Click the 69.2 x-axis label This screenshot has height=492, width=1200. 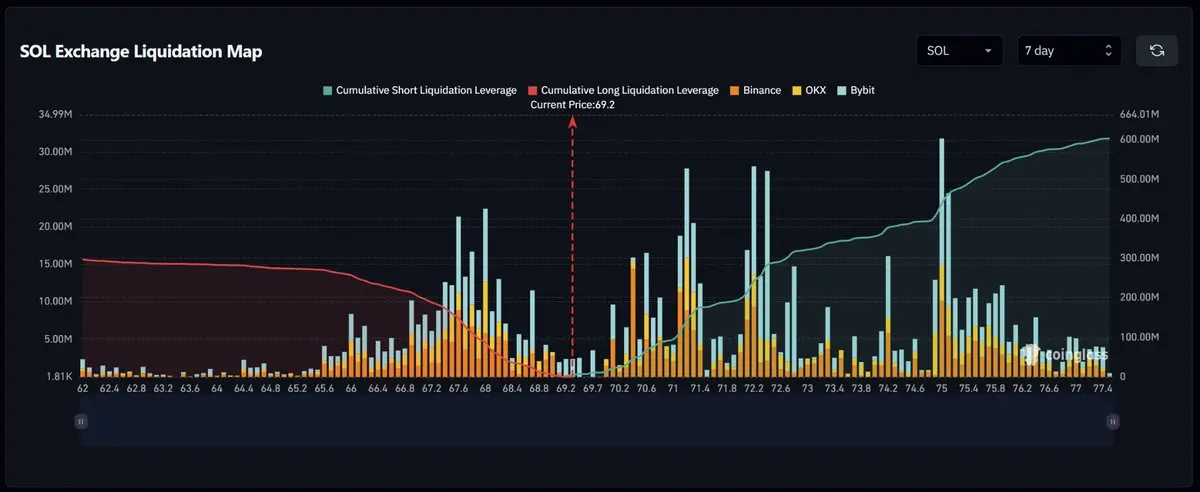(566, 388)
